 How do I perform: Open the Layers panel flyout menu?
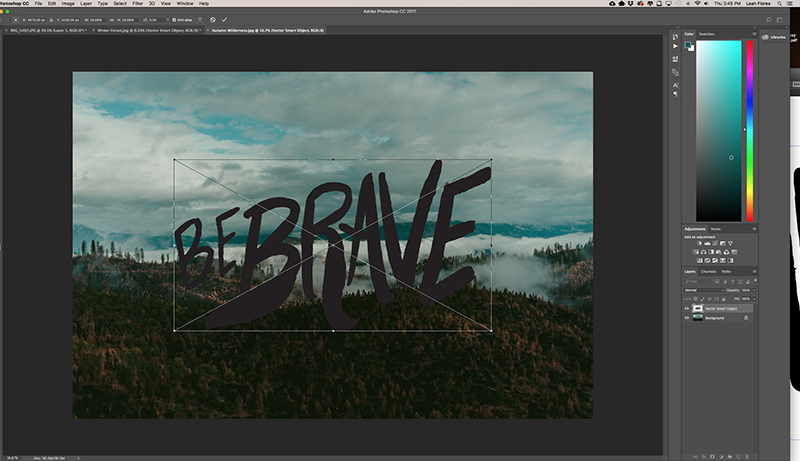point(754,271)
